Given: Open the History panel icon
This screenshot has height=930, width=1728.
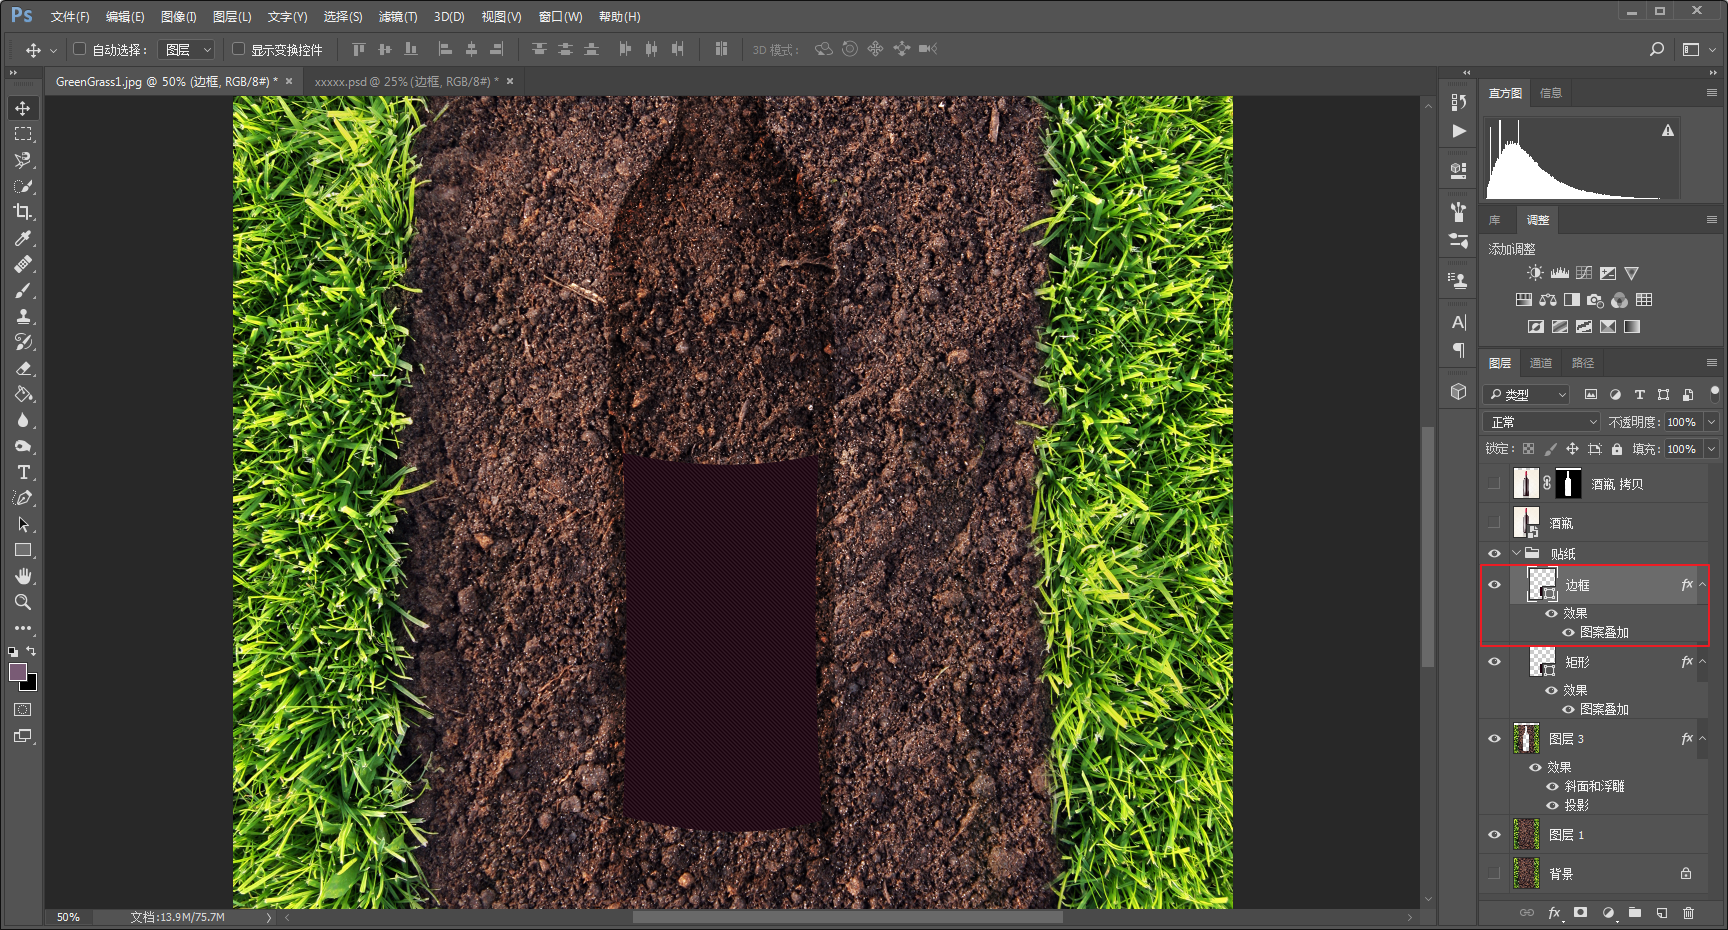Looking at the screenshot, I should 1458,102.
